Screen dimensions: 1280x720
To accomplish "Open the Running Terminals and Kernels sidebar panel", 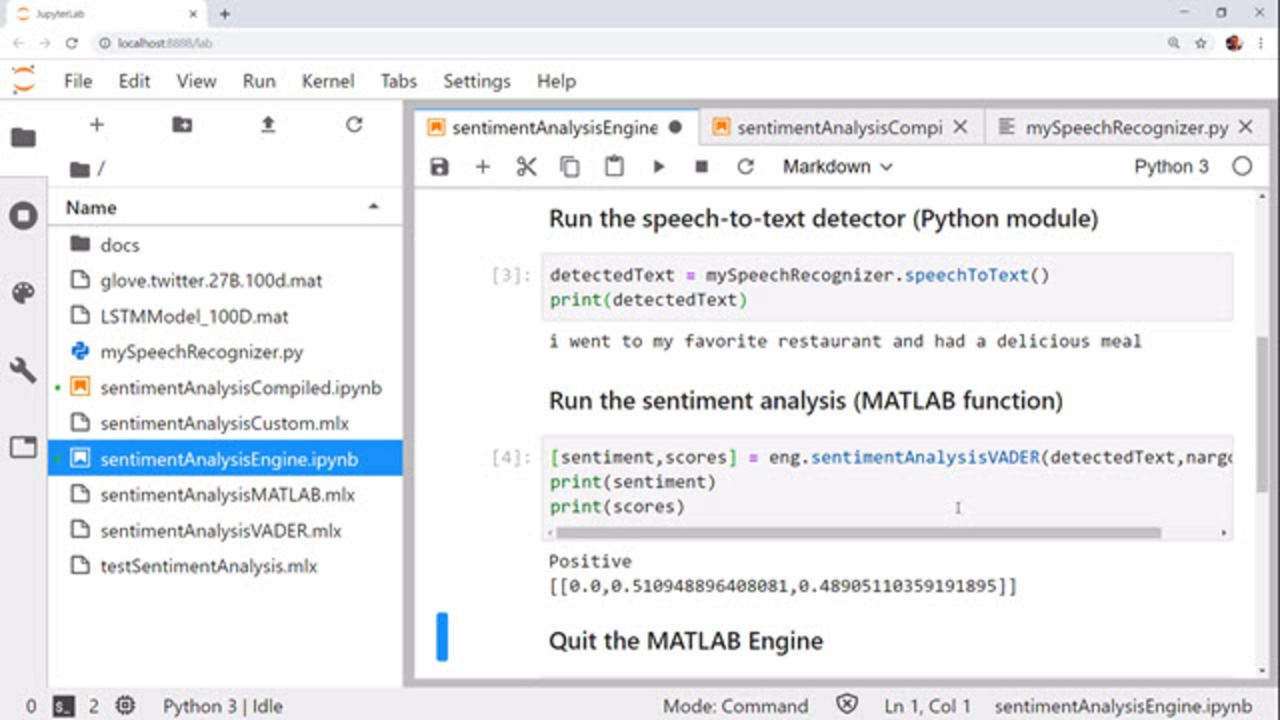I will pyautogui.click(x=23, y=215).
